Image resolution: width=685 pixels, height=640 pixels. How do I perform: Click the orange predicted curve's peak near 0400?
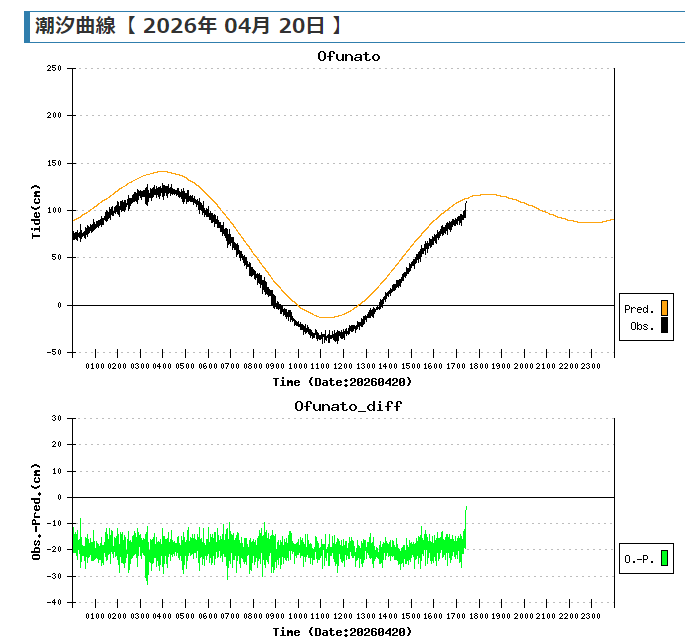click(x=161, y=171)
